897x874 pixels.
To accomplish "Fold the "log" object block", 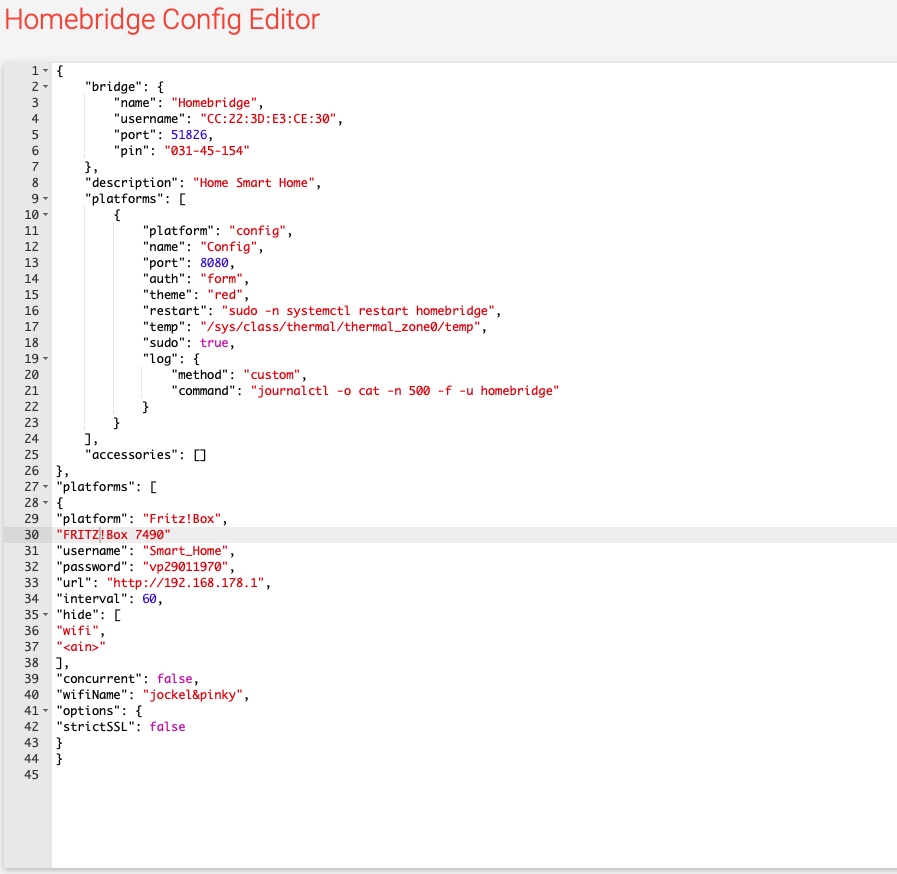I will [46, 358].
